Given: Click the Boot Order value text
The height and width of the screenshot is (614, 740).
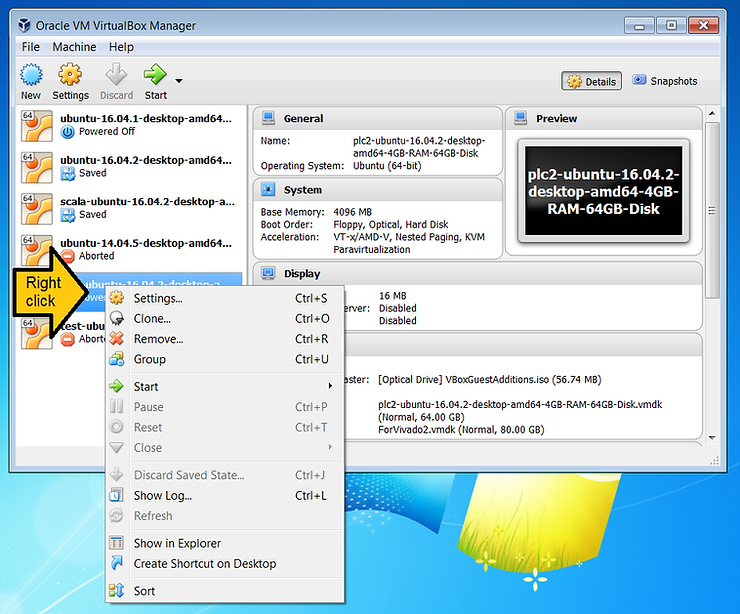Looking at the screenshot, I should point(391,225).
